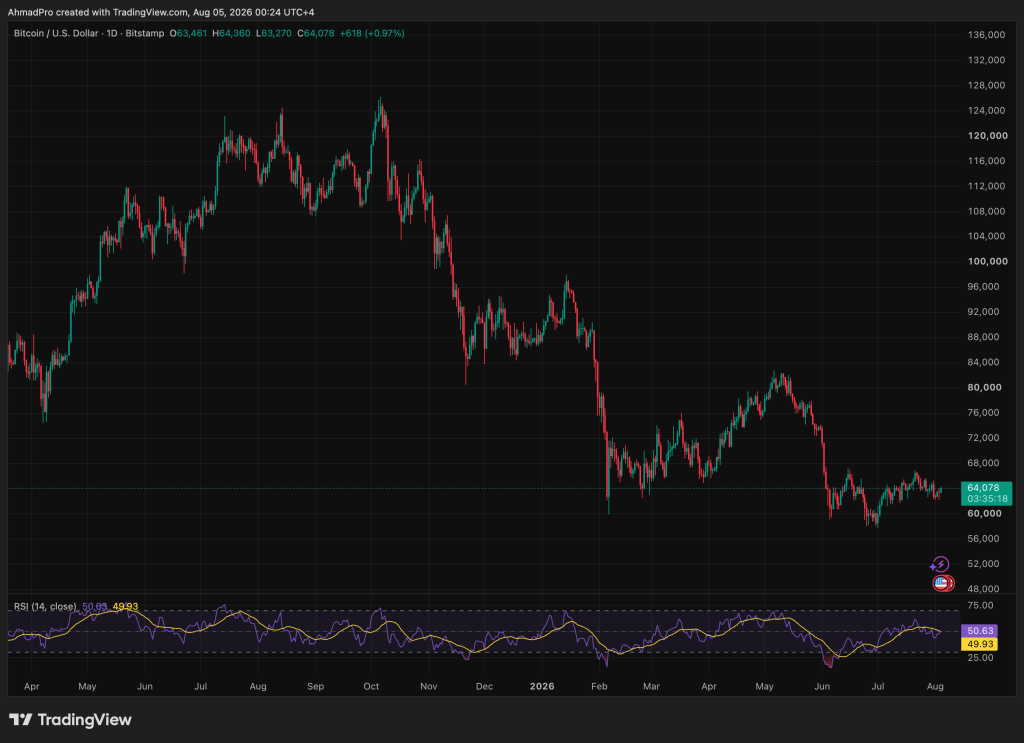Click the TradingView logo at bottom left

[x=71, y=719]
